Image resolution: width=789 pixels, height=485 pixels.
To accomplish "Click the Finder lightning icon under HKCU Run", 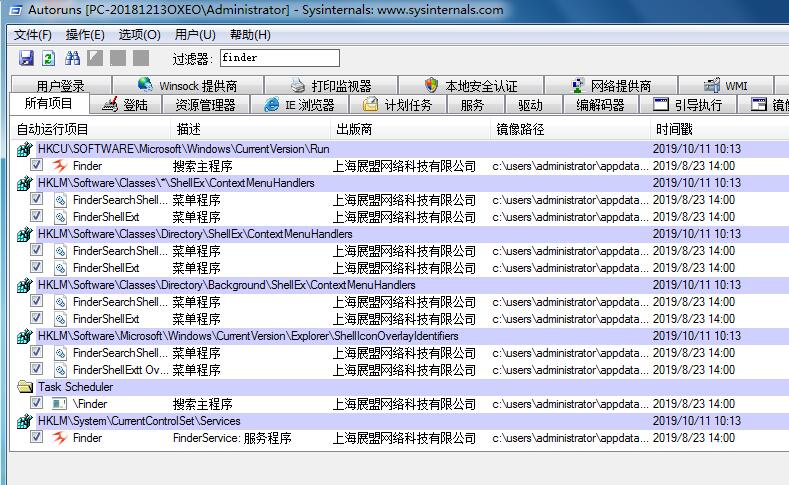I will (60, 166).
